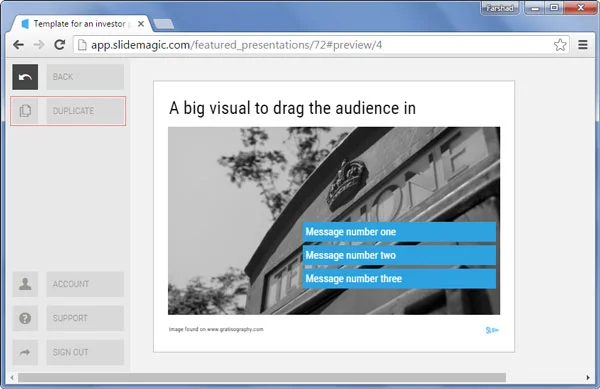Click the slide title text
Screen dimensions: 600x389
tap(292, 108)
